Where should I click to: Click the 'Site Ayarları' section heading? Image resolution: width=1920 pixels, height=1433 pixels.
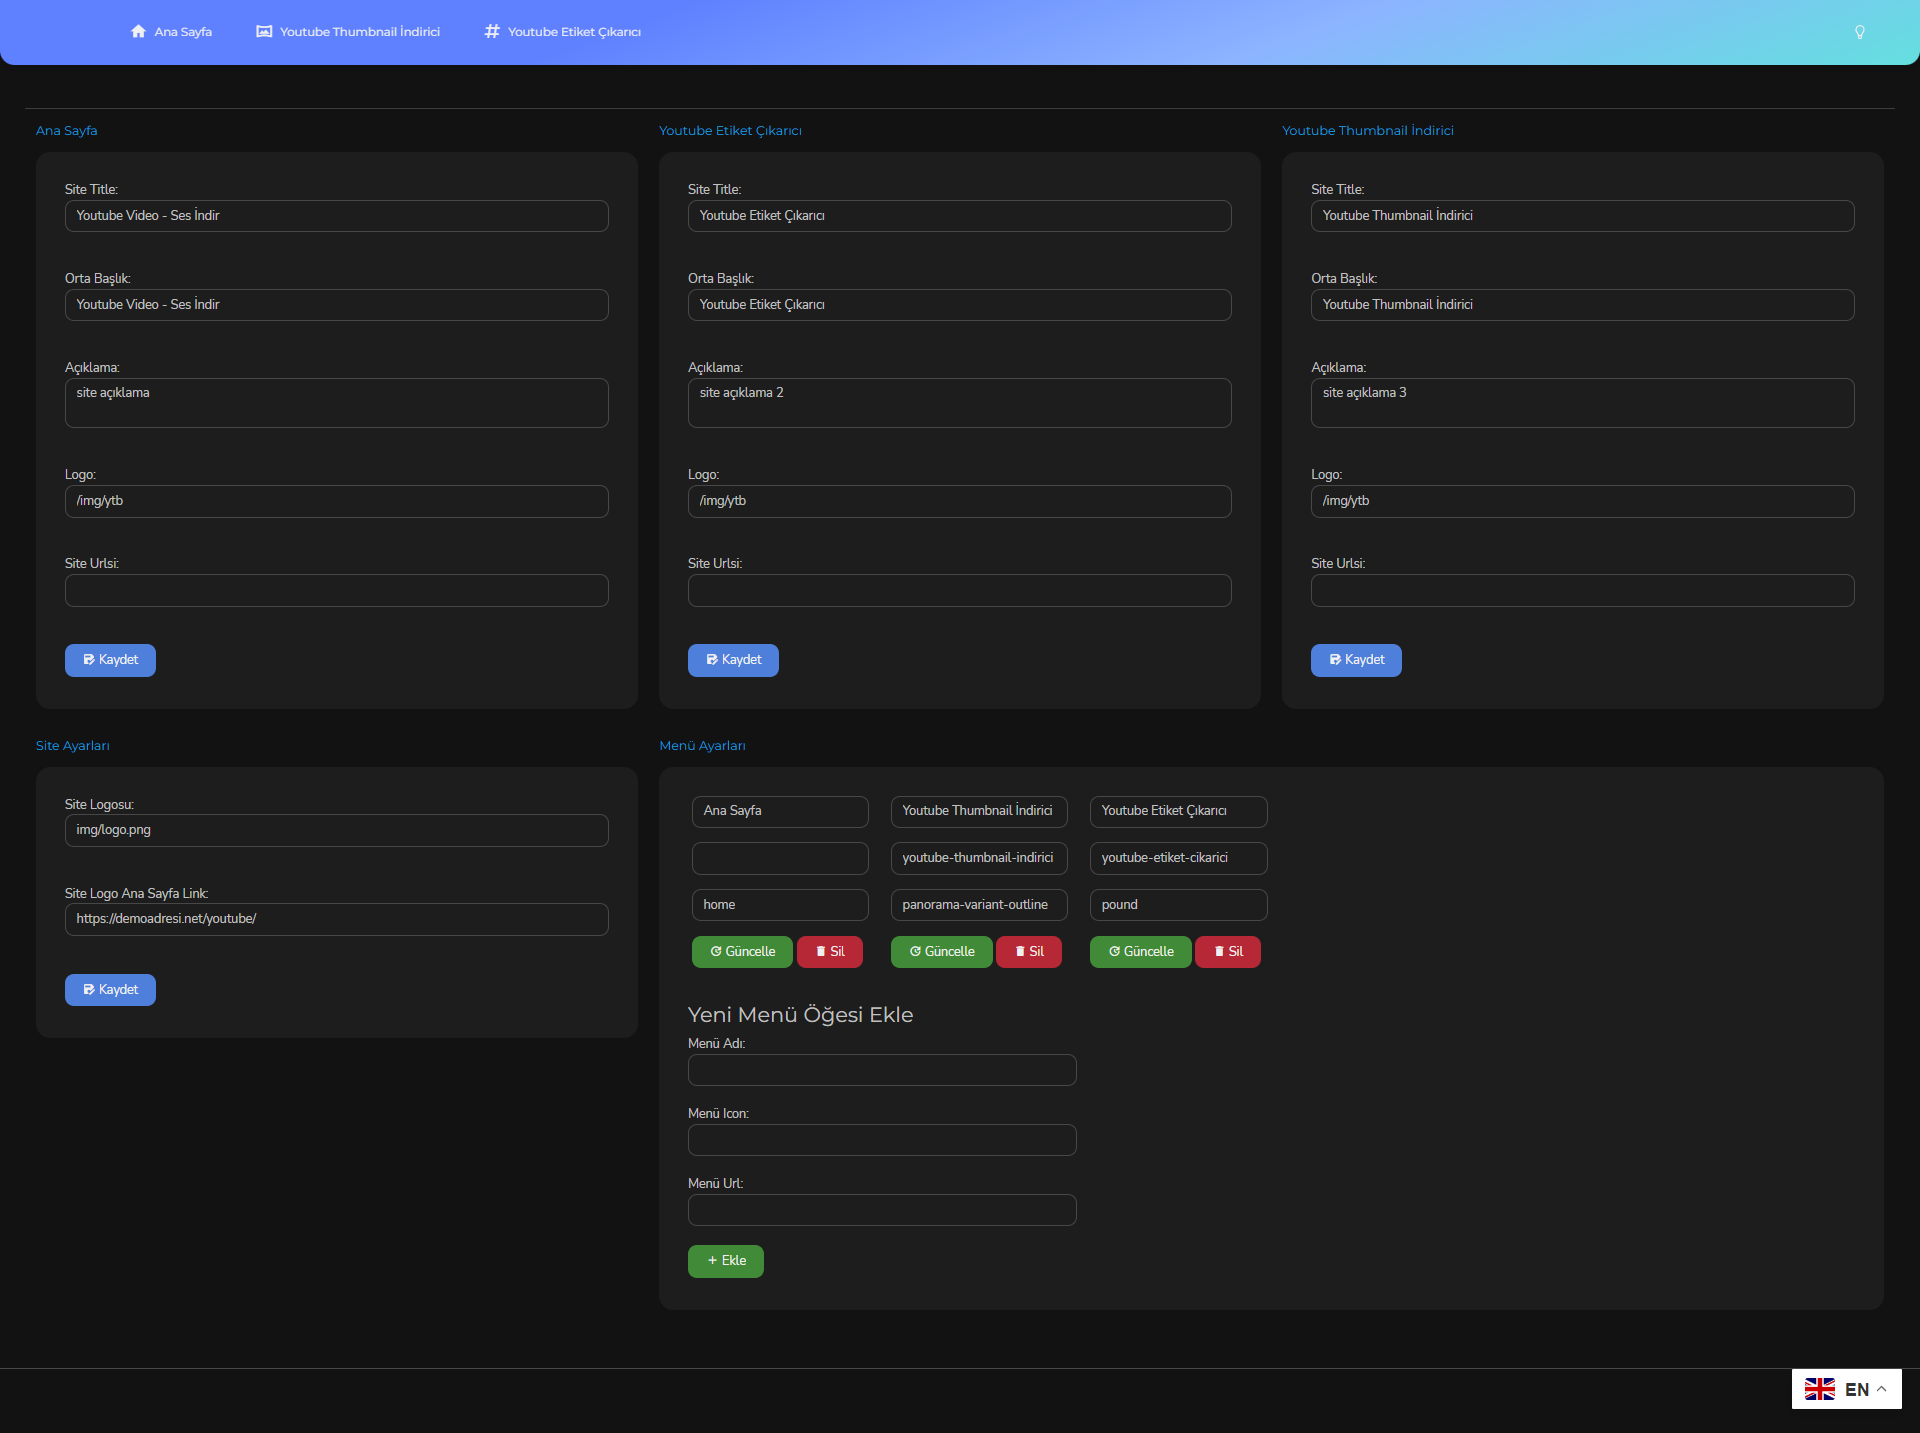[x=73, y=746]
